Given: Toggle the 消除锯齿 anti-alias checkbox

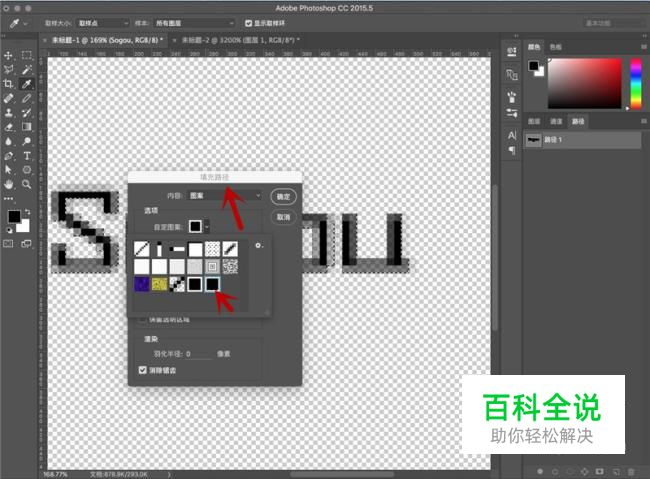Looking at the screenshot, I should click(x=143, y=370).
